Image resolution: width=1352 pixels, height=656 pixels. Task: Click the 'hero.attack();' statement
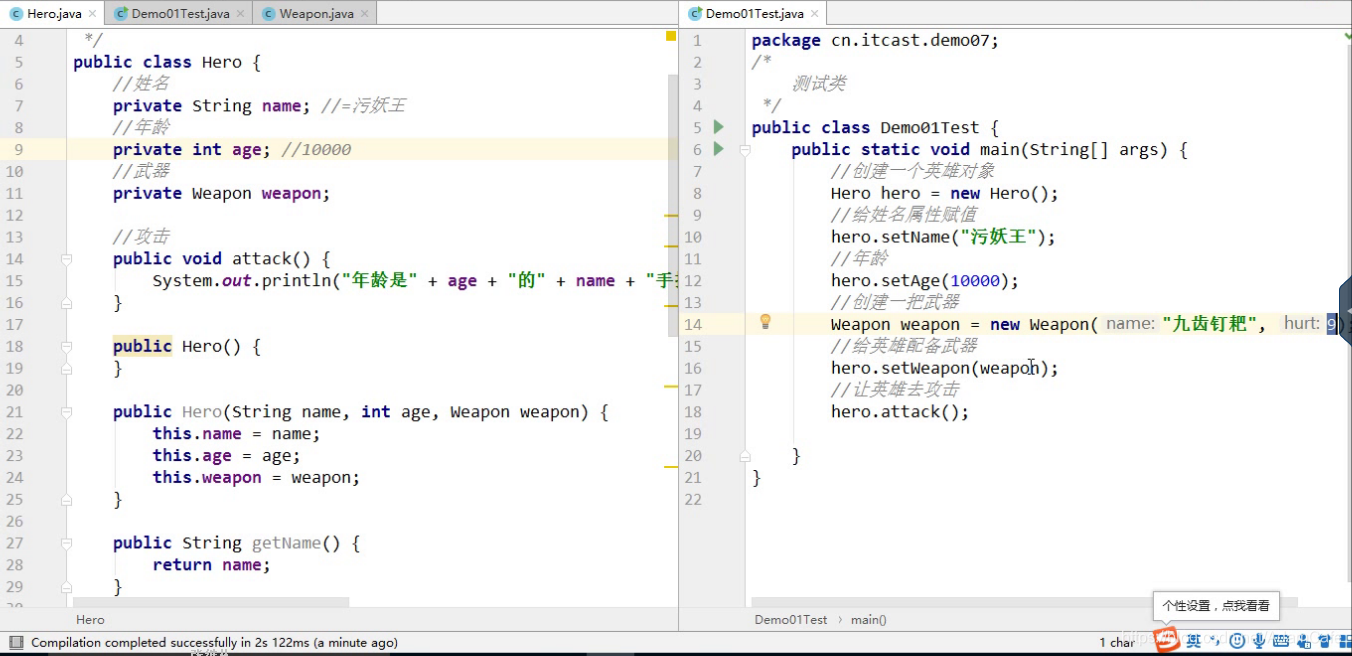click(900, 412)
